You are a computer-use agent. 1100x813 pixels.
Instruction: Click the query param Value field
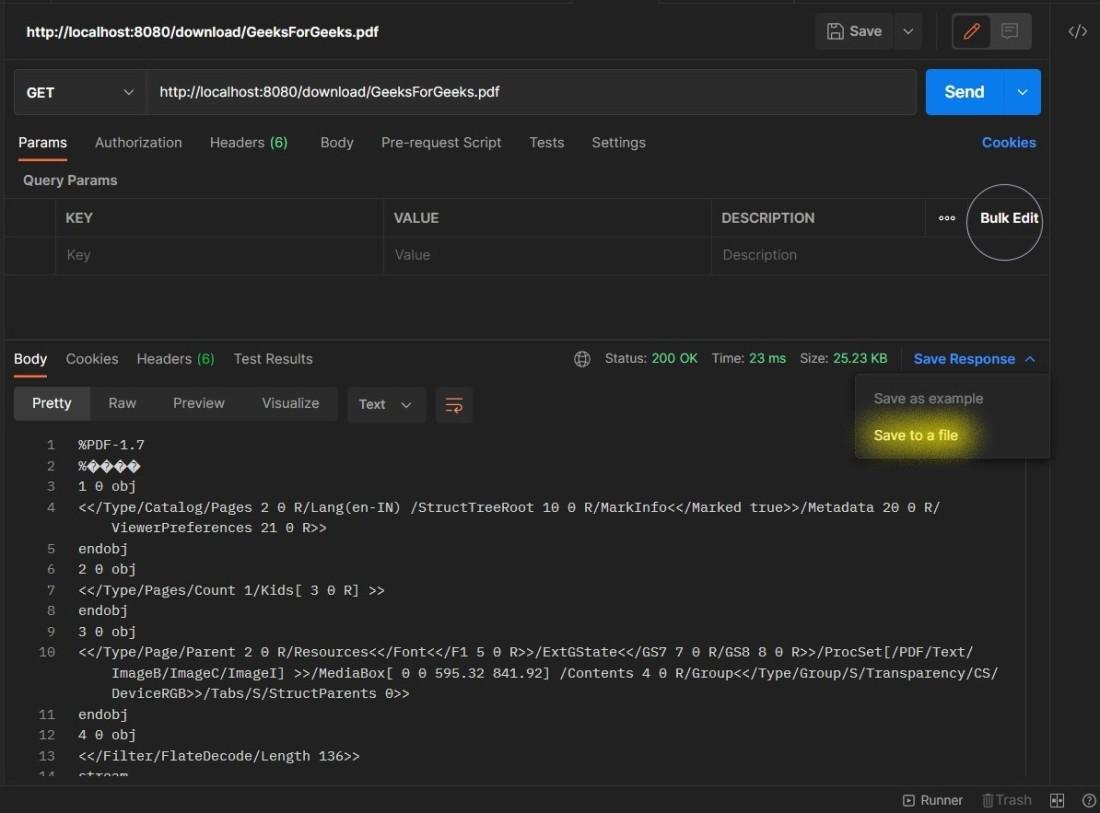click(547, 255)
